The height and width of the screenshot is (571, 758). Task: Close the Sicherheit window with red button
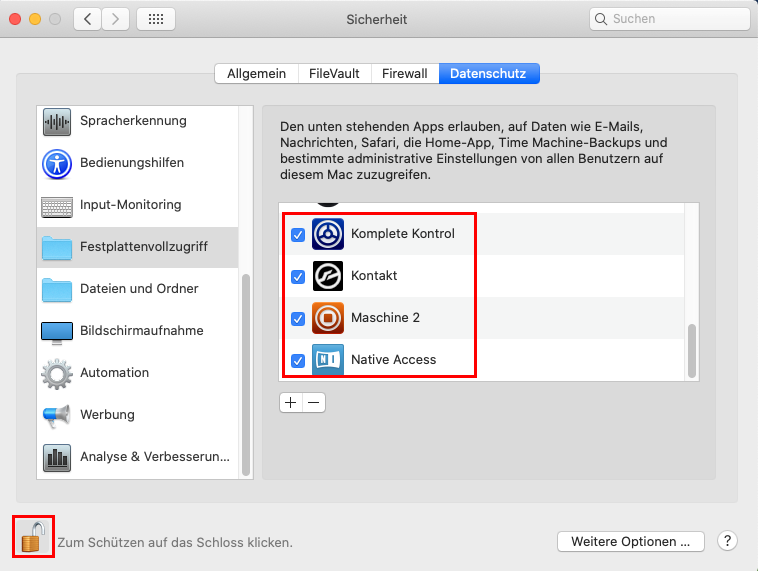15,19
